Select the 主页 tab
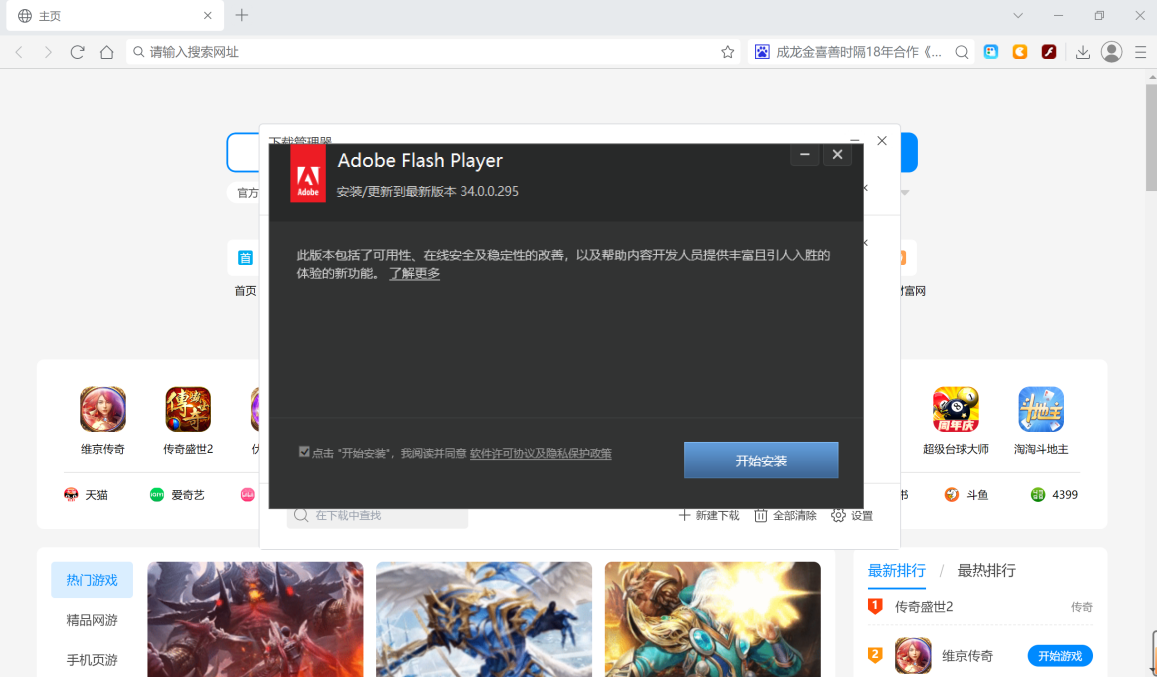1157x677 pixels. (x=114, y=16)
